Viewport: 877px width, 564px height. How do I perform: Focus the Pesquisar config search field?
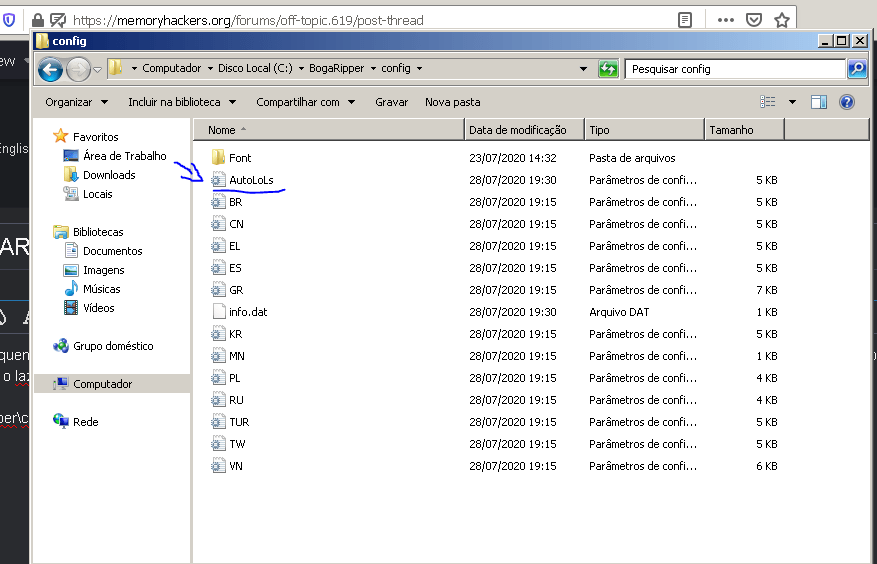point(735,69)
